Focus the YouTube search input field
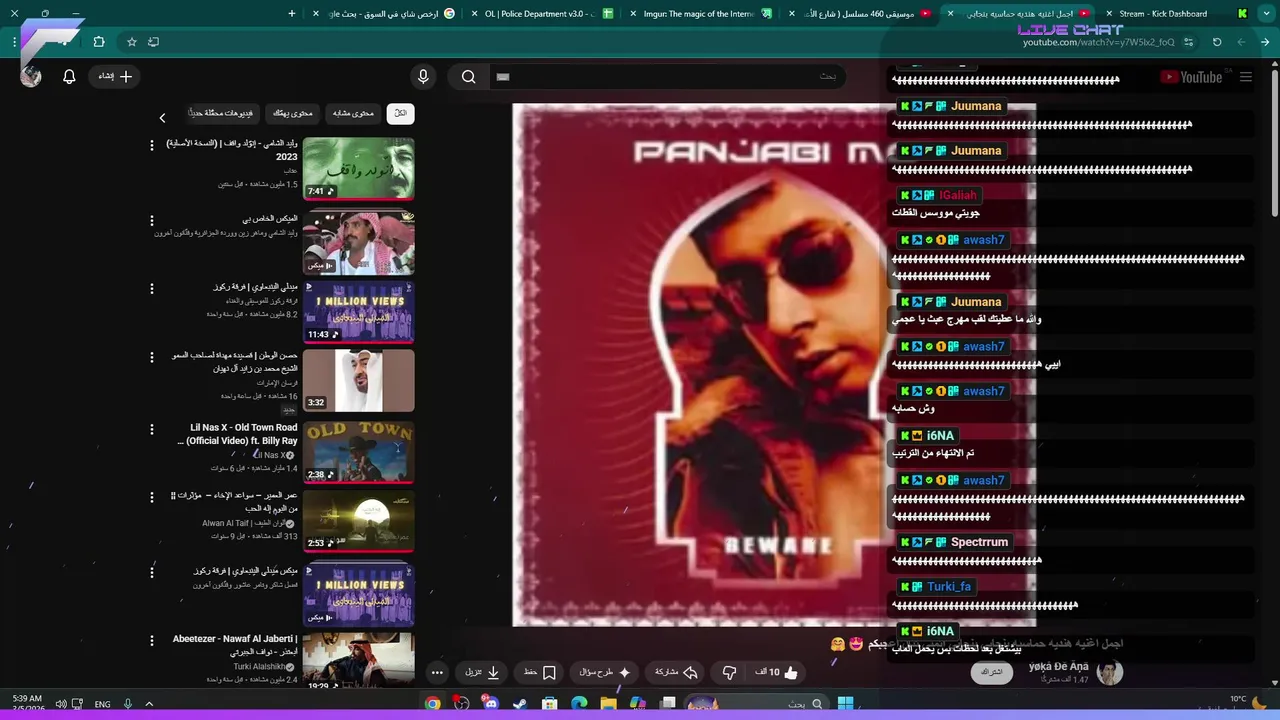Screen dimensions: 1280x720 pyautogui.click(x=667, y=76)
